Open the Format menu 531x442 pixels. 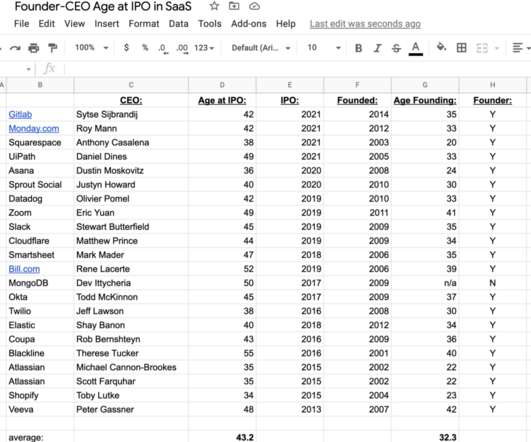[144, 24]
